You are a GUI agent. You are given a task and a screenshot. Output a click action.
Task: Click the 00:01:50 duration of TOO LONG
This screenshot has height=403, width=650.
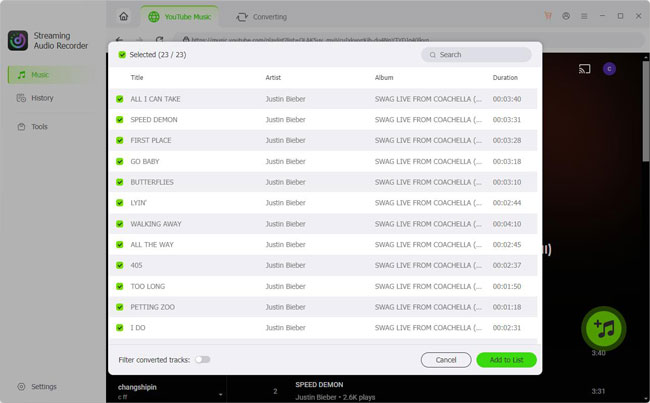[x=507, y=286]
